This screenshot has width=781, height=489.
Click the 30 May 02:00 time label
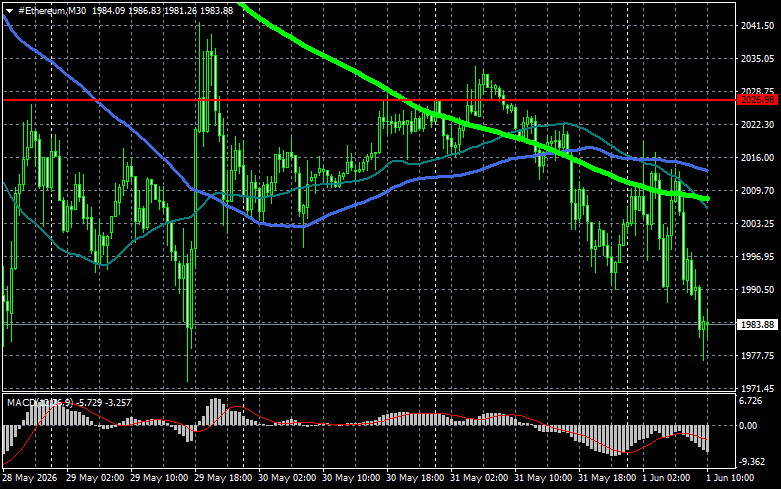[x=287, y=478]
